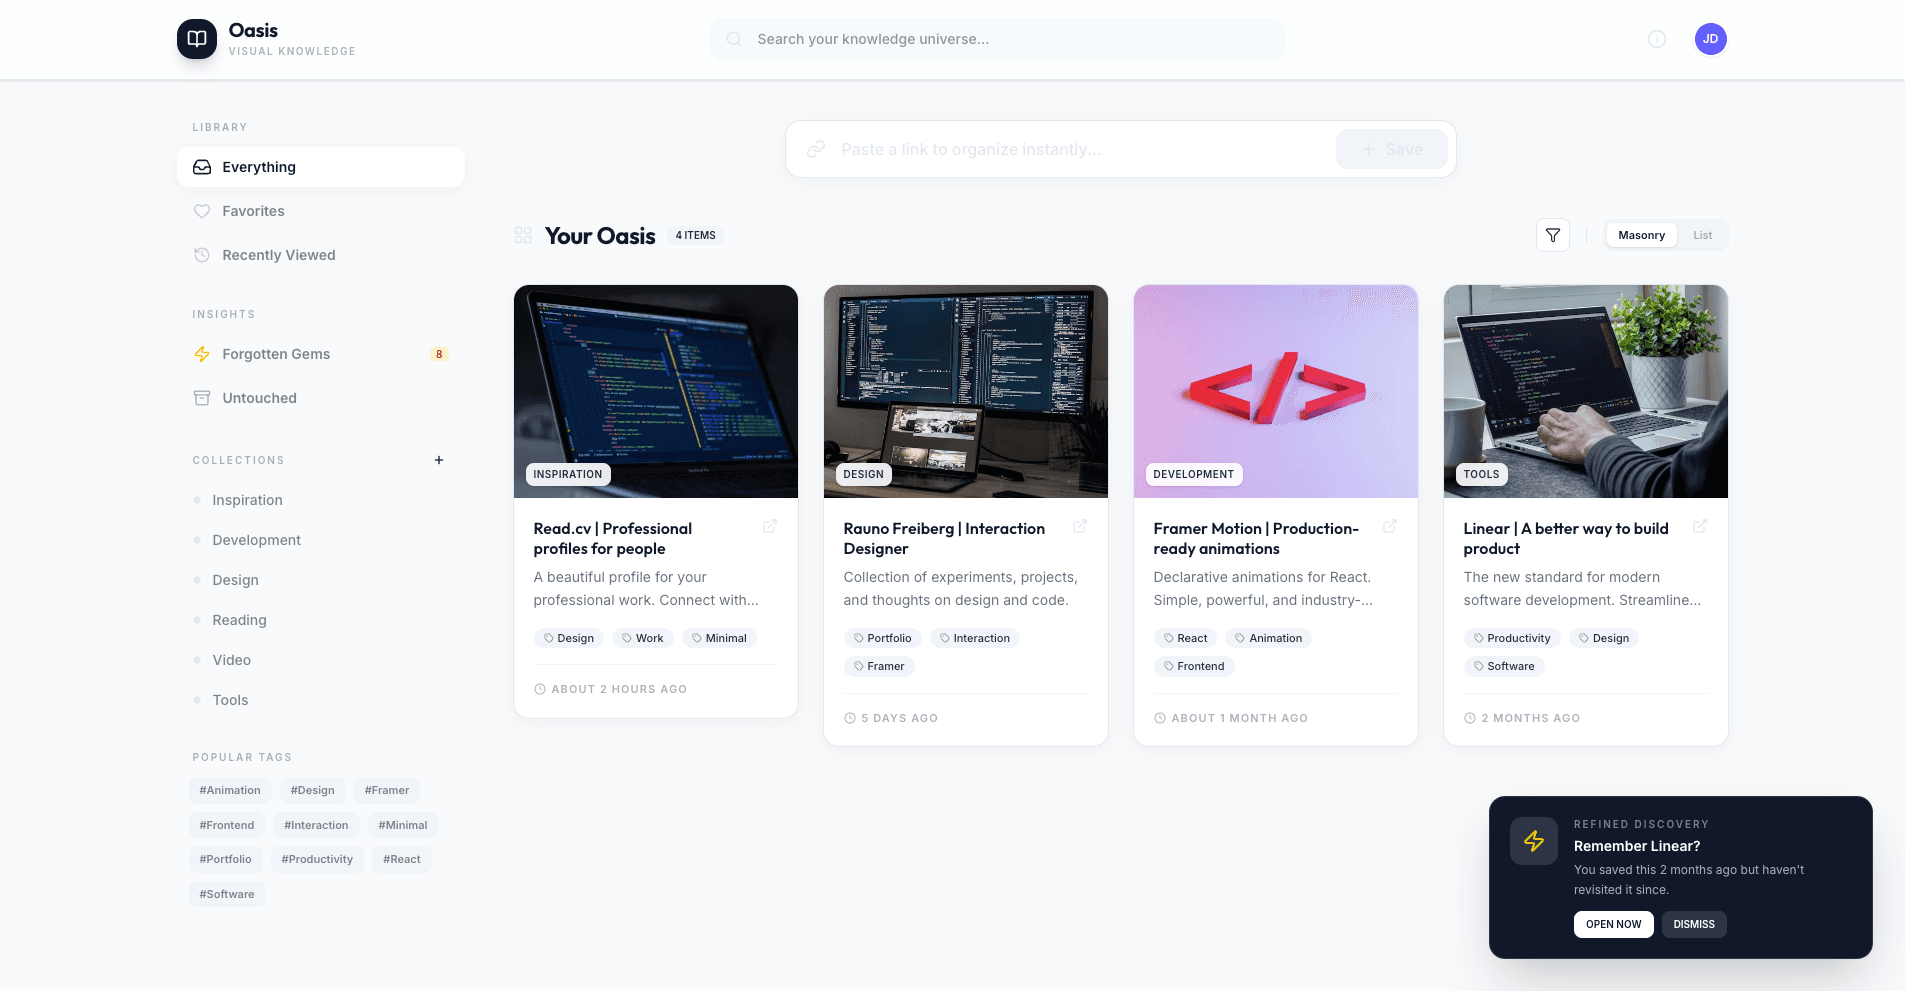
Task: Open external link on Rauno Freiberg card
Action: coord(1080,526)
